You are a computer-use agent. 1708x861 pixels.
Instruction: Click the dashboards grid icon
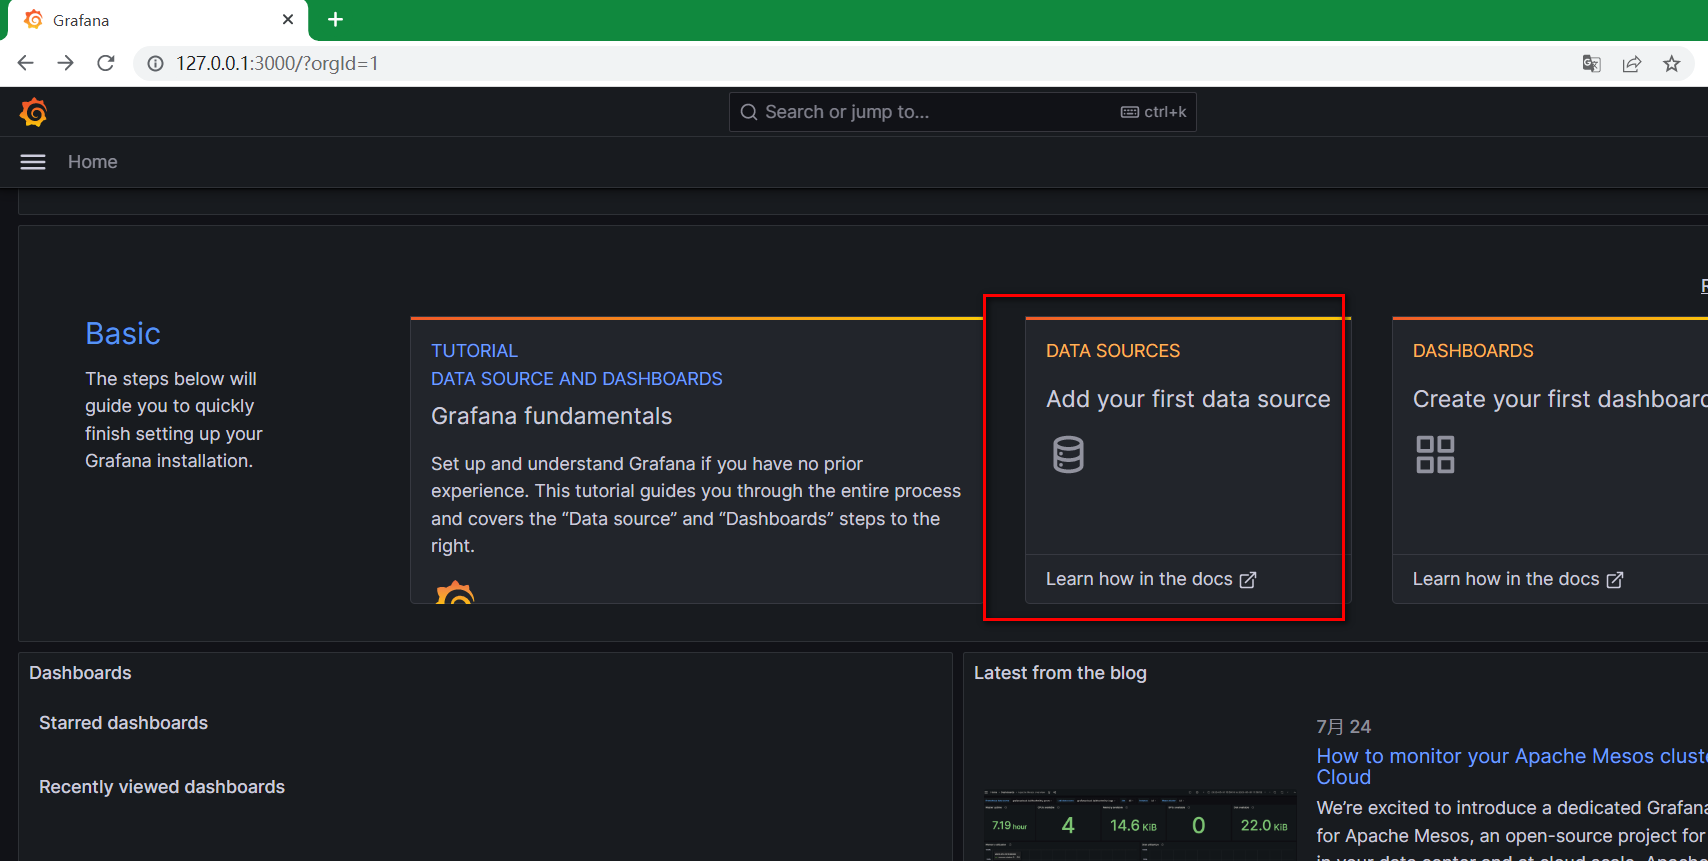(1435, 454)
